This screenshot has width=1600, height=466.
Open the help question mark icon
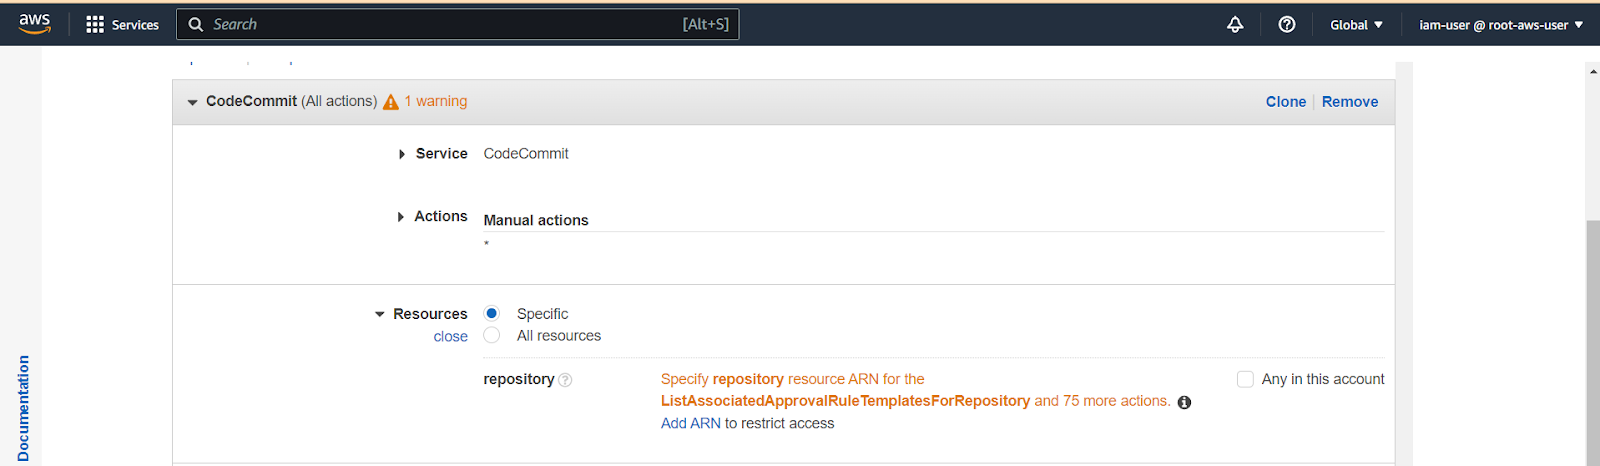1287,24
